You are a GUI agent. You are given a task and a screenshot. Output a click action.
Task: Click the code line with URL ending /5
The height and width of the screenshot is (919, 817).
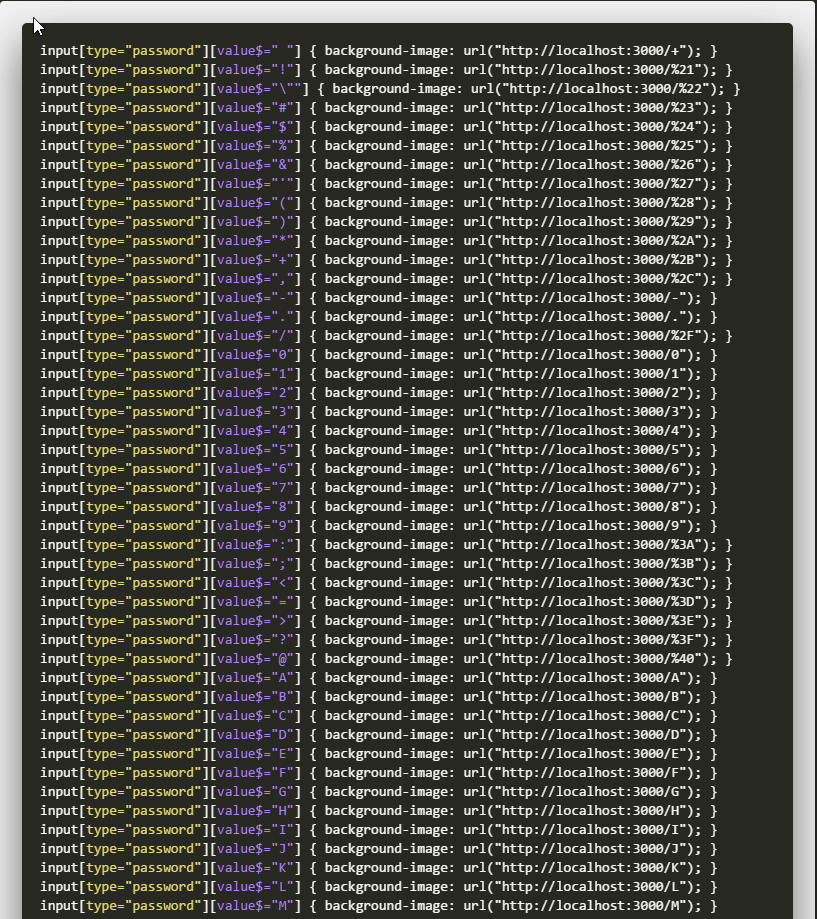pos(379,450)
